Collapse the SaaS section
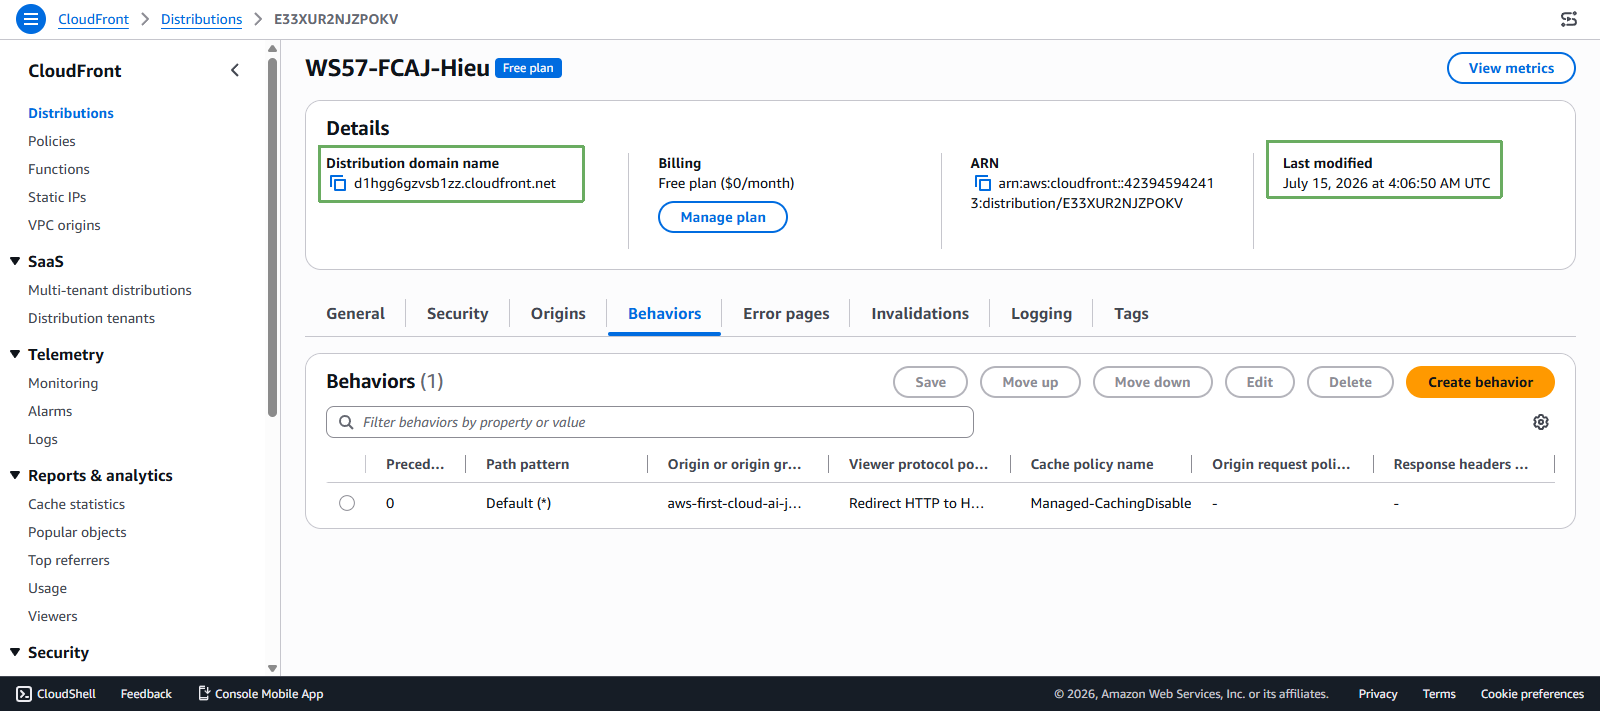This screenshot has width=1600, height=711. 15,261
